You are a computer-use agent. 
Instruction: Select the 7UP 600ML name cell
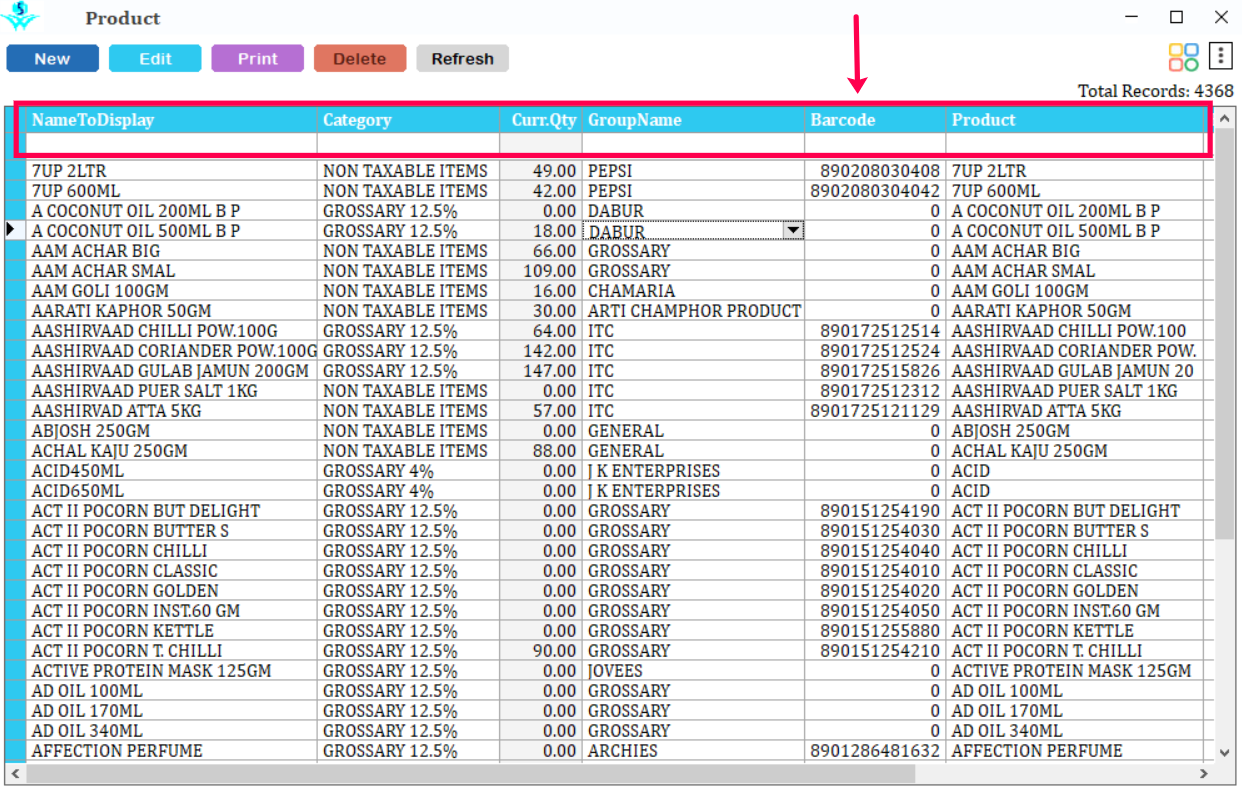(171, 191)
